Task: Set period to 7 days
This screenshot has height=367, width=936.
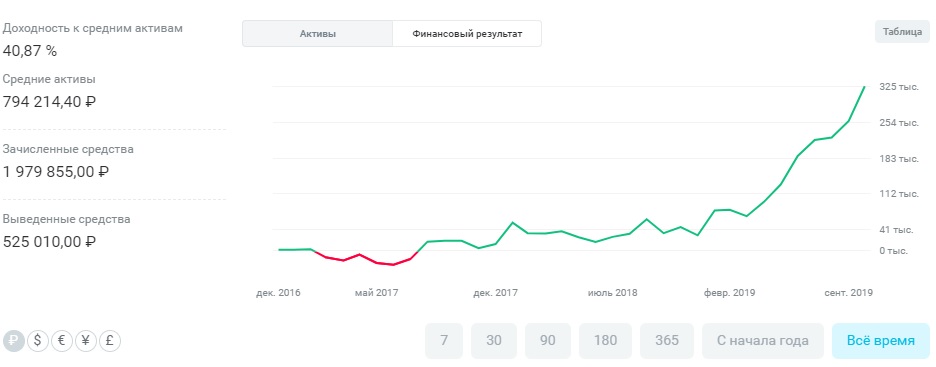Action: click(444, 341)
